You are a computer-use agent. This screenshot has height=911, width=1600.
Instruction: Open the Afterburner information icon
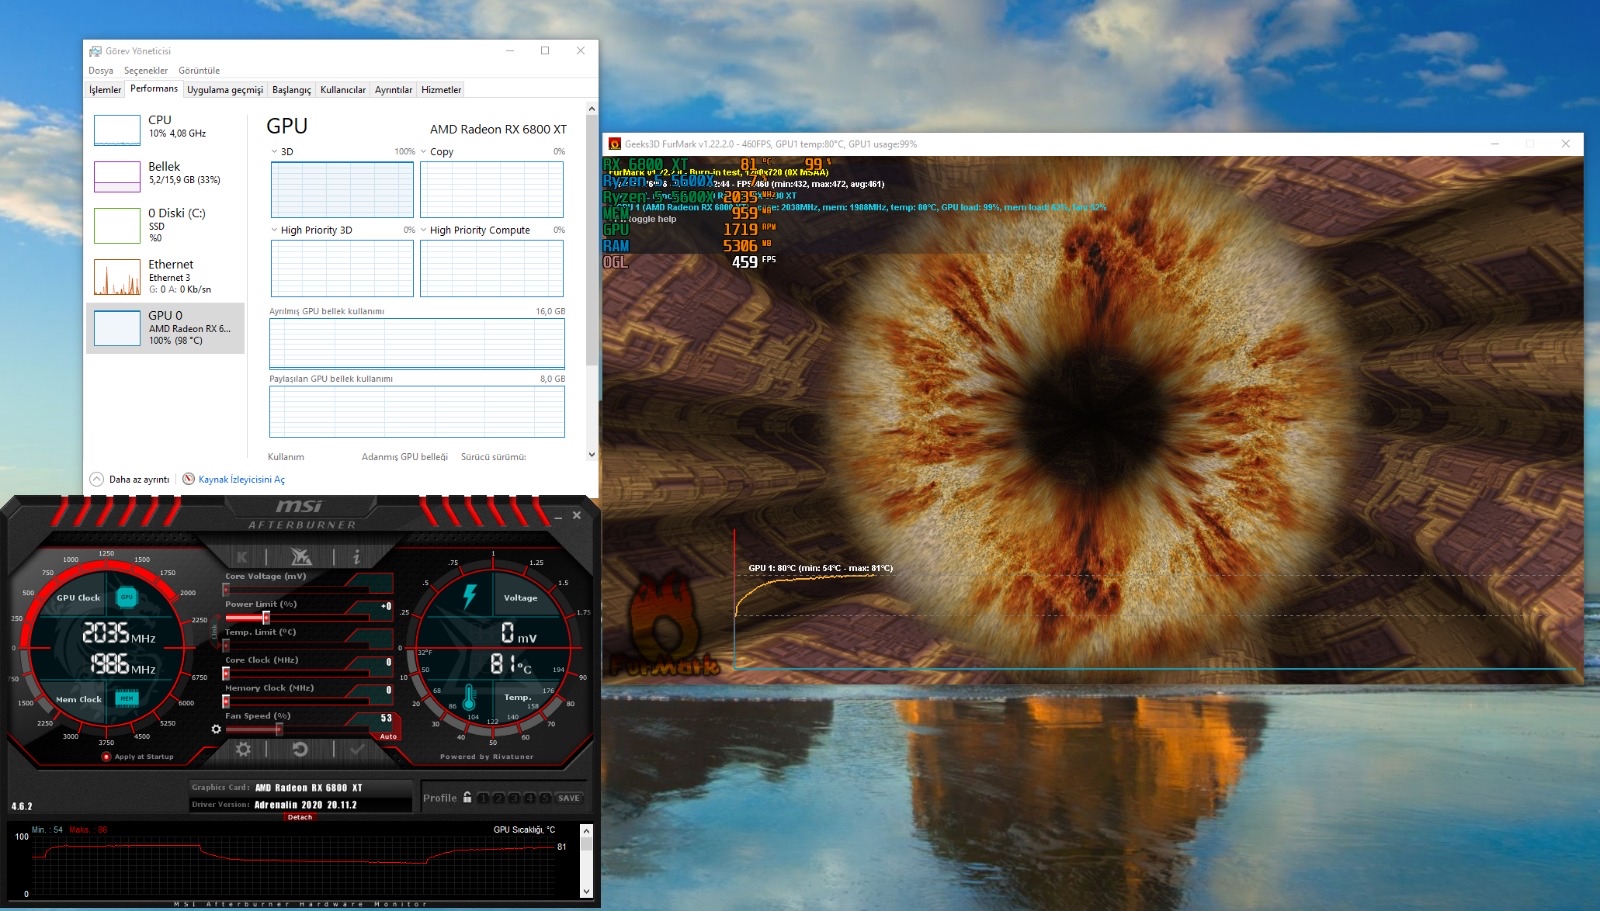[x=356, y=557]
